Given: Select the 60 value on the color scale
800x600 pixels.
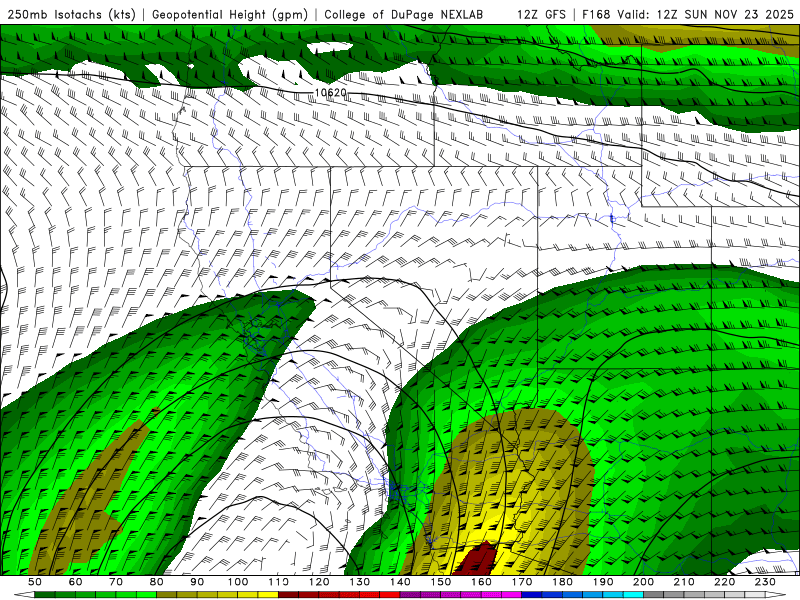Looking at the screenshot, I should pos(76,582).
